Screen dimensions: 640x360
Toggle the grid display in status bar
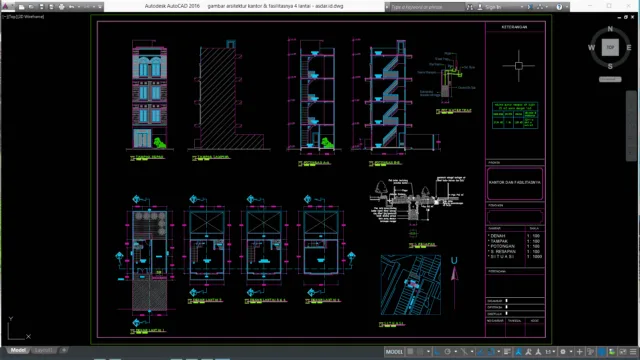410,351
